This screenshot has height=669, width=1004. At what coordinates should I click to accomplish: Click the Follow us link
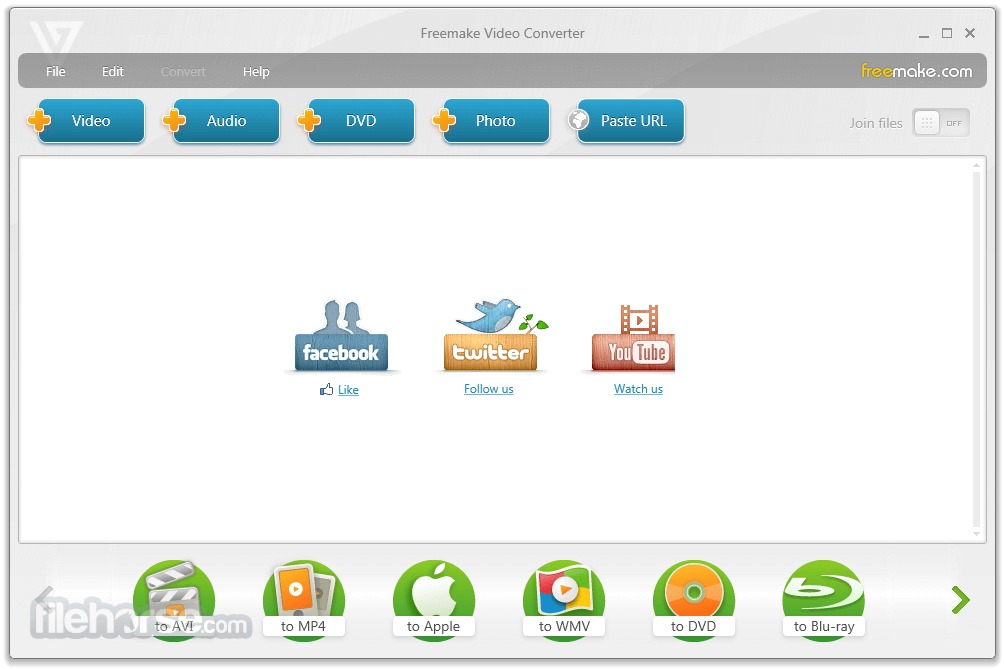(x=488, y=389)
